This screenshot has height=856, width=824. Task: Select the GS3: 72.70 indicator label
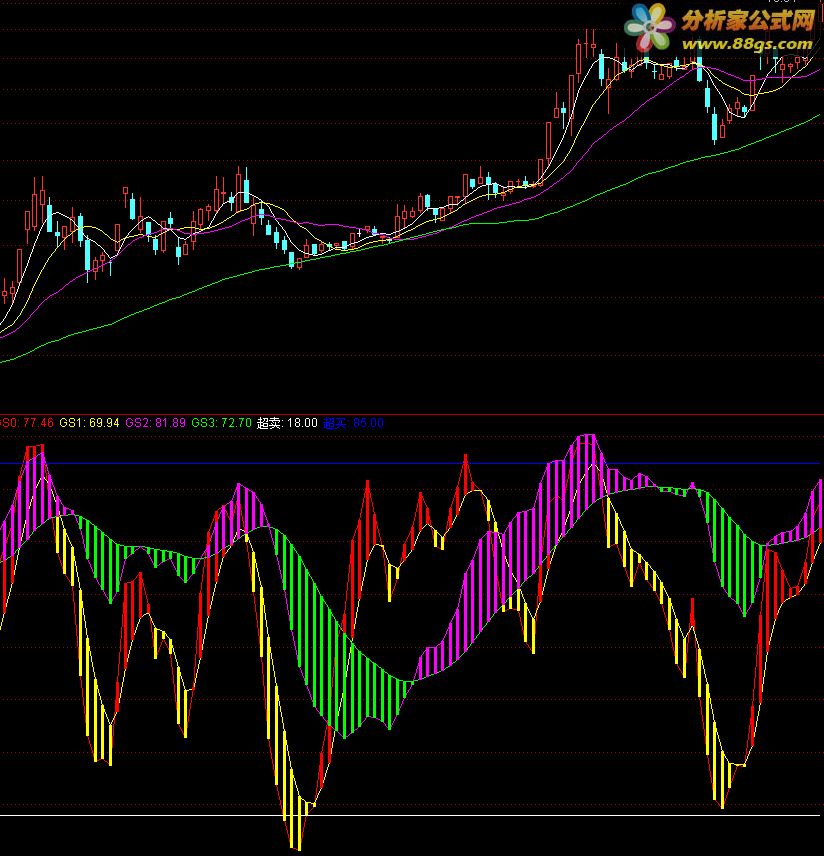point(222,423)
